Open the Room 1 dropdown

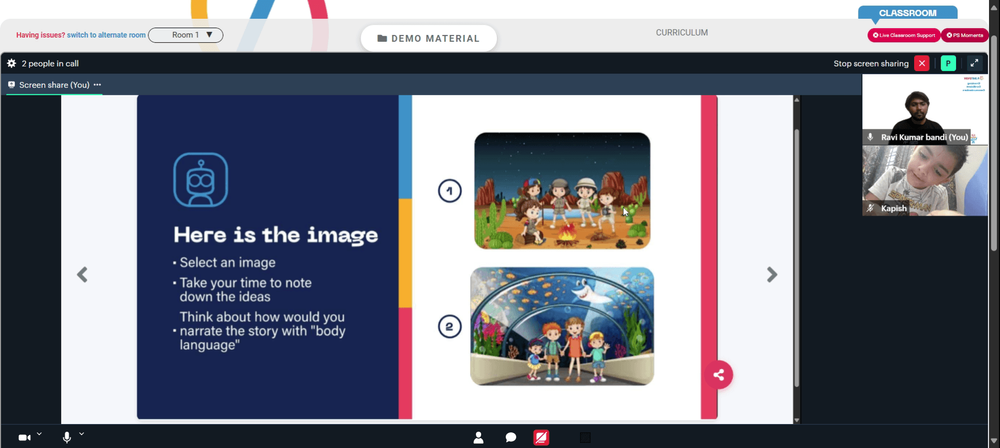(x=186, y=34)
